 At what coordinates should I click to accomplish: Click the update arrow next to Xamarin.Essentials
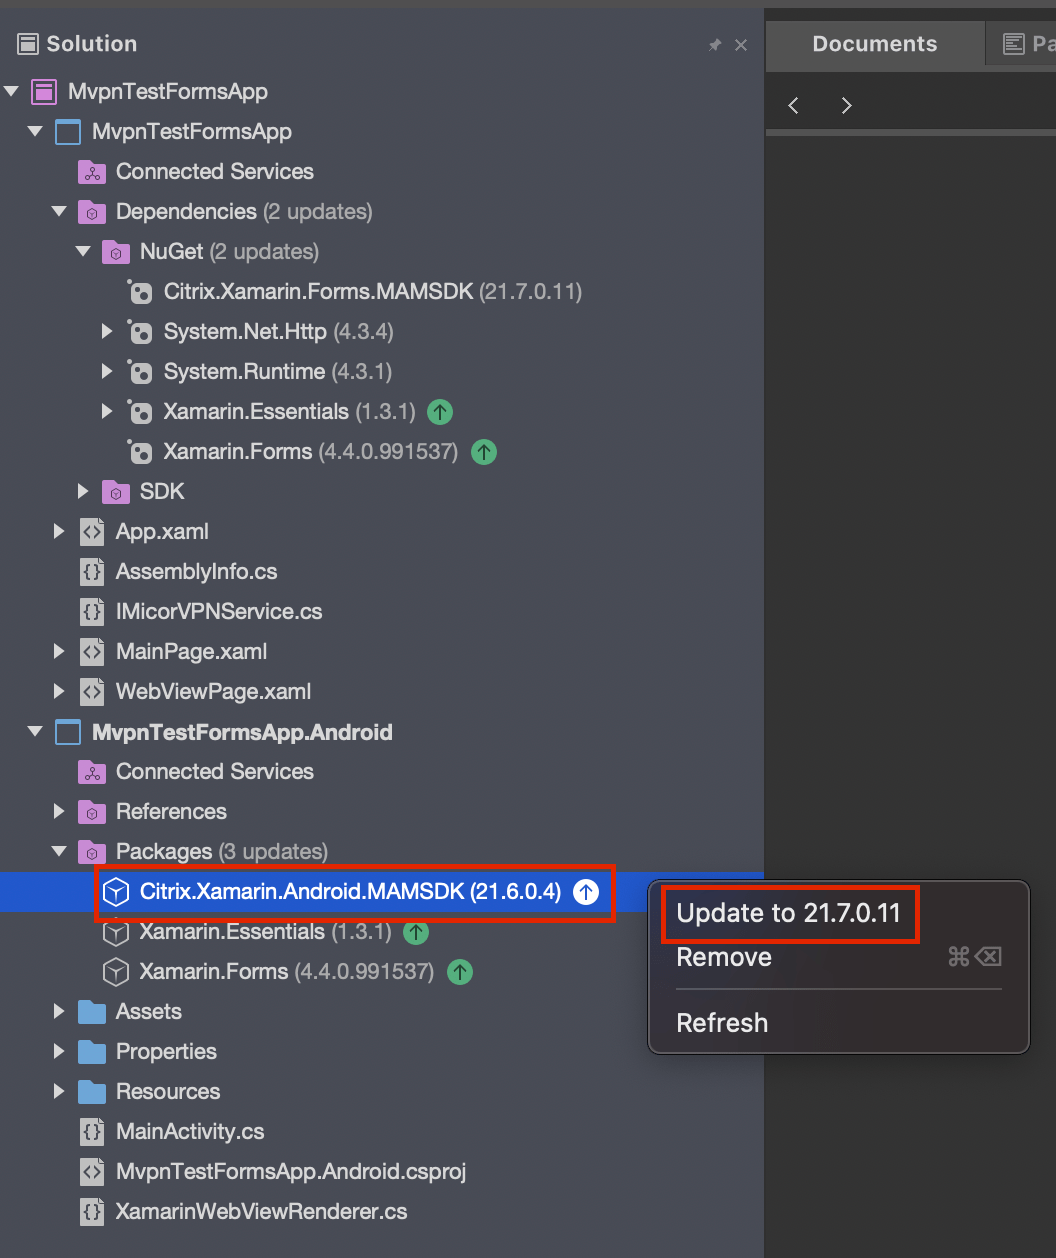coord(440,411)
